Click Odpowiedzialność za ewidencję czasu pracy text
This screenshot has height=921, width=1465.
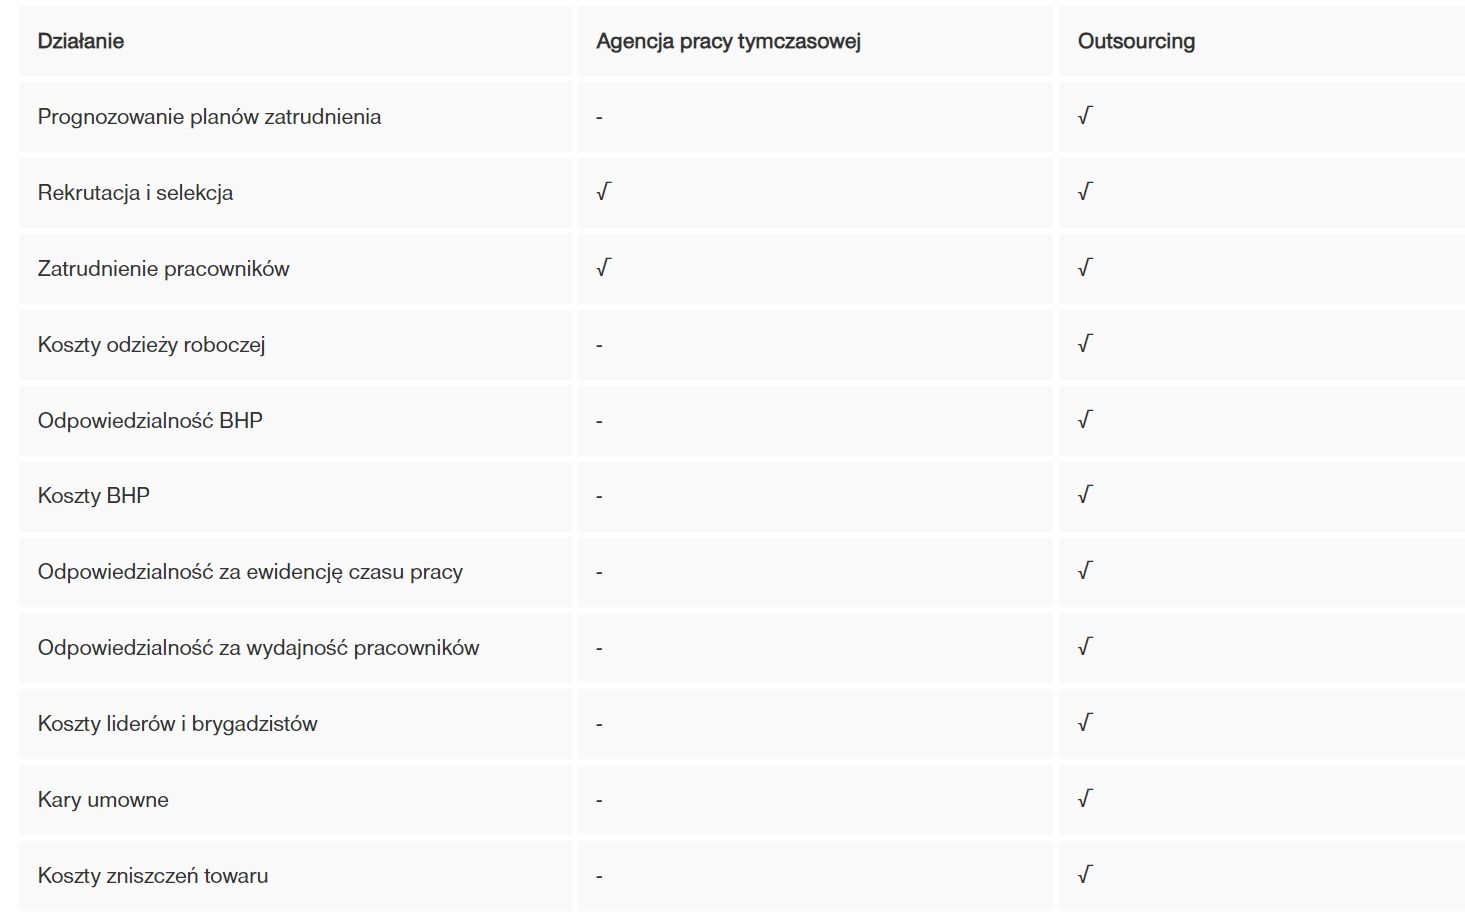pyautogui.click(x=250, y=572)
